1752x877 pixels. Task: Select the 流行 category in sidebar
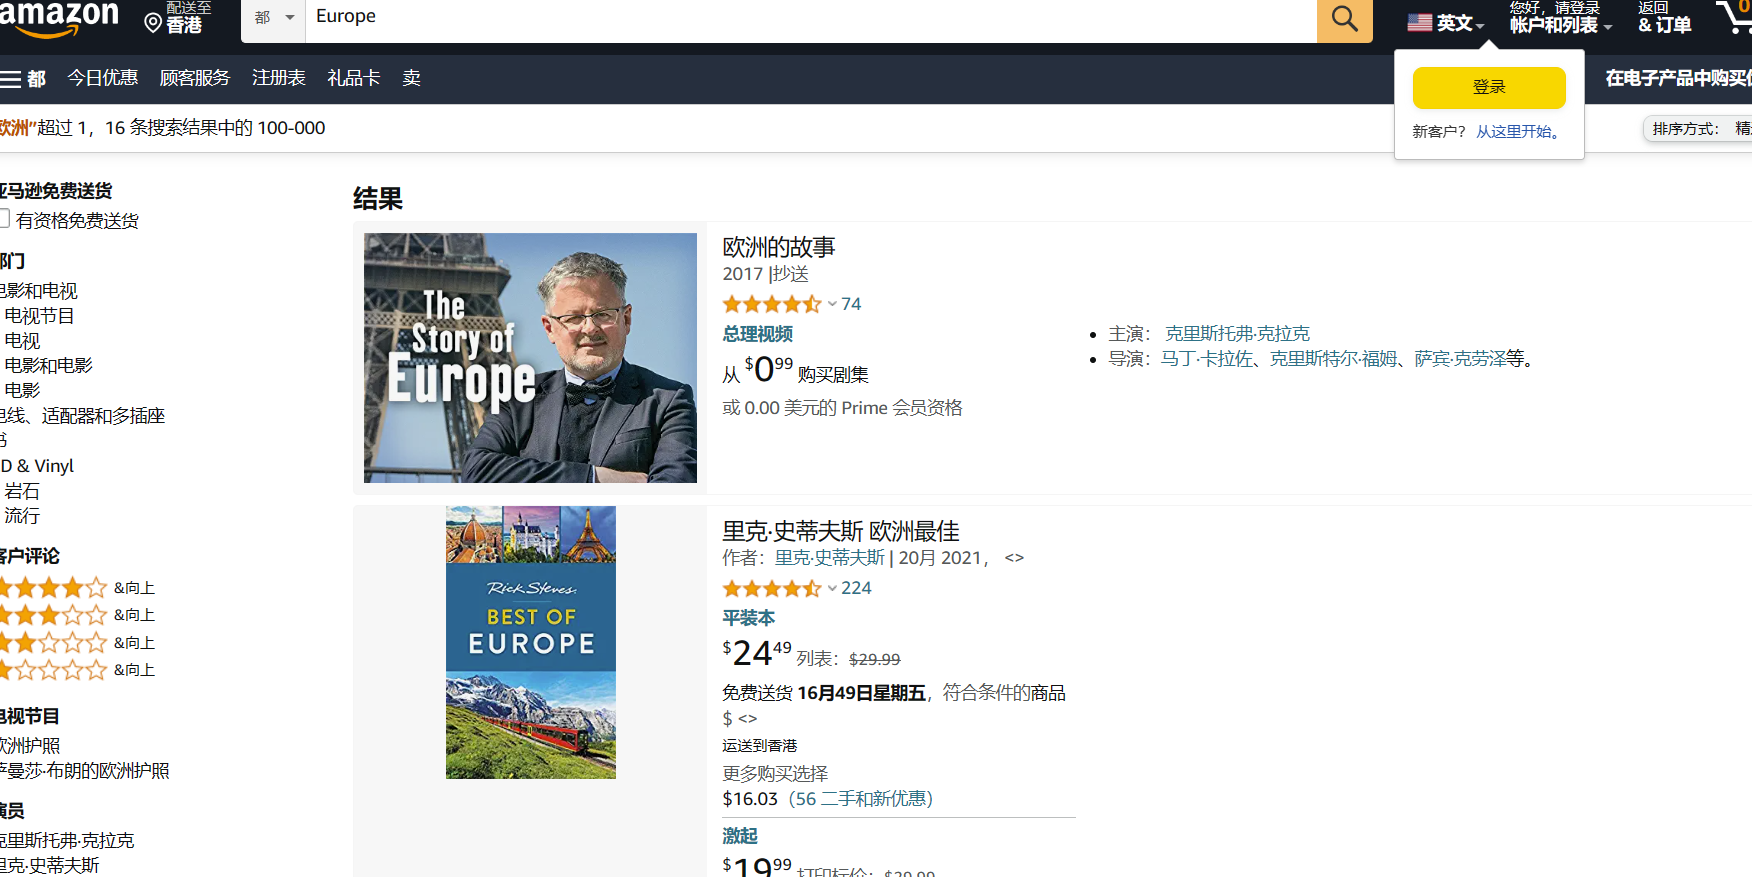(22, 516)
